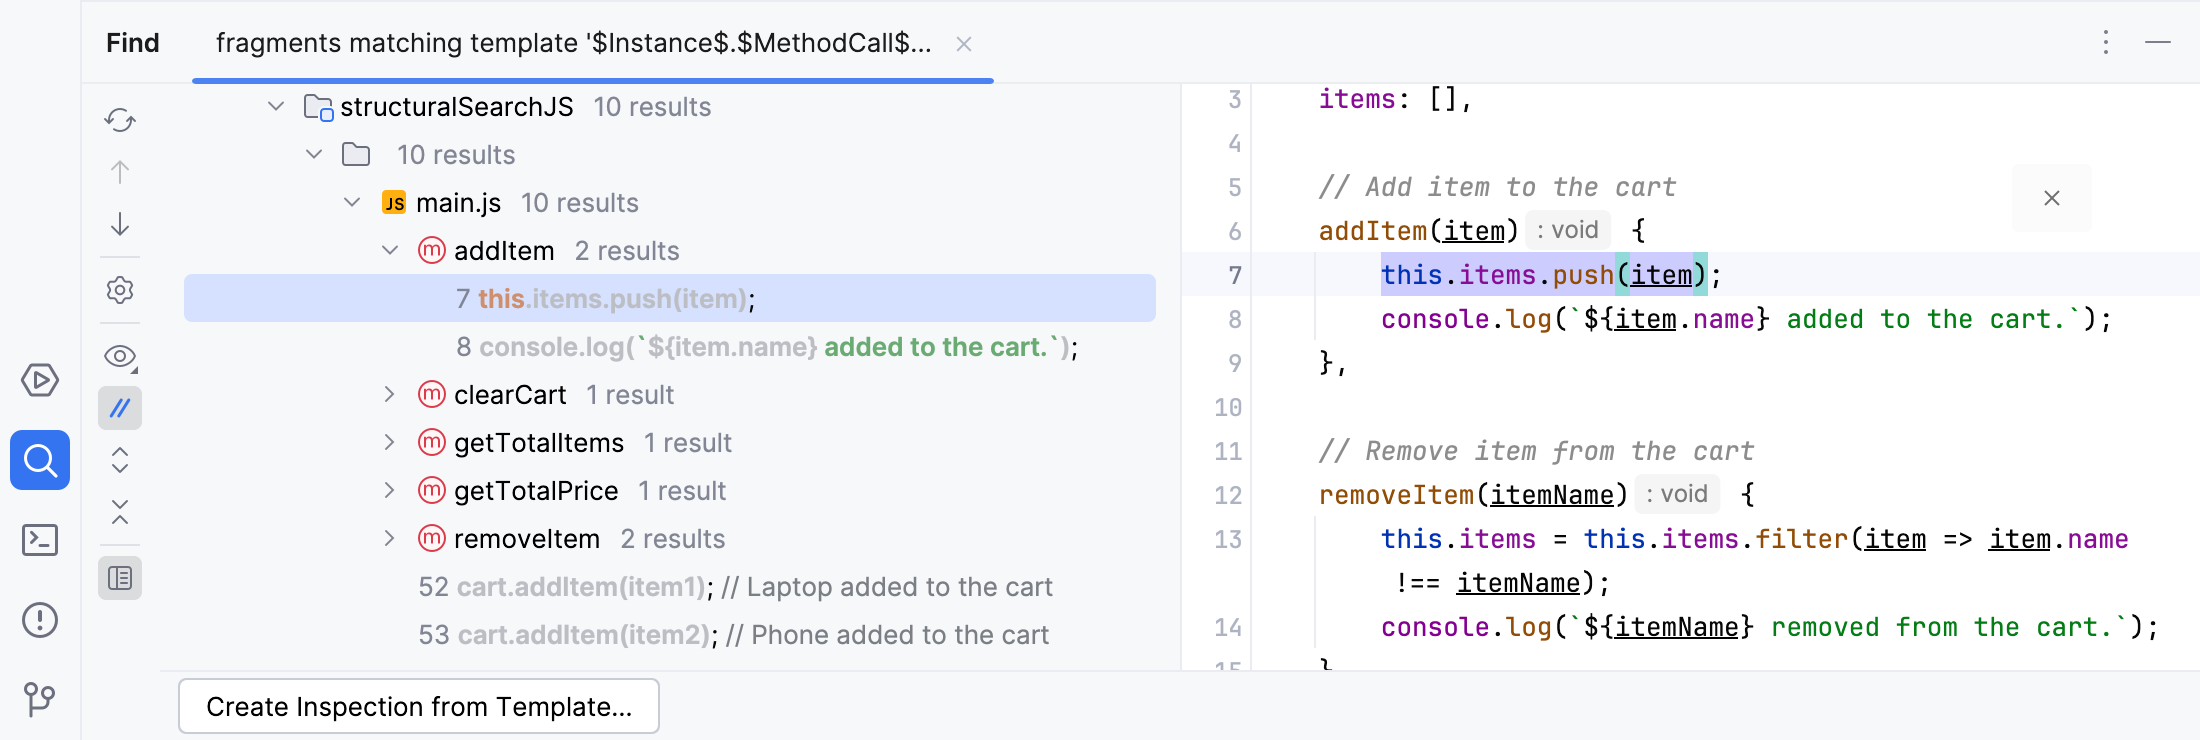Expand the clearCart results node

pyautogui.click(x=390, y=395)
